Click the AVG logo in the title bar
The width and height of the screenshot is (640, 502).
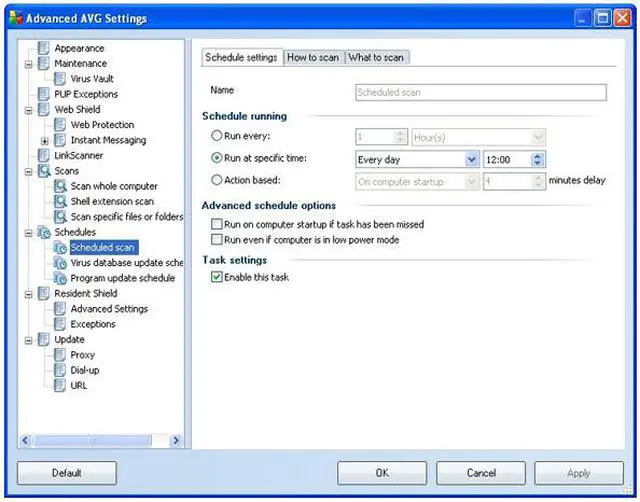(16, 18)
